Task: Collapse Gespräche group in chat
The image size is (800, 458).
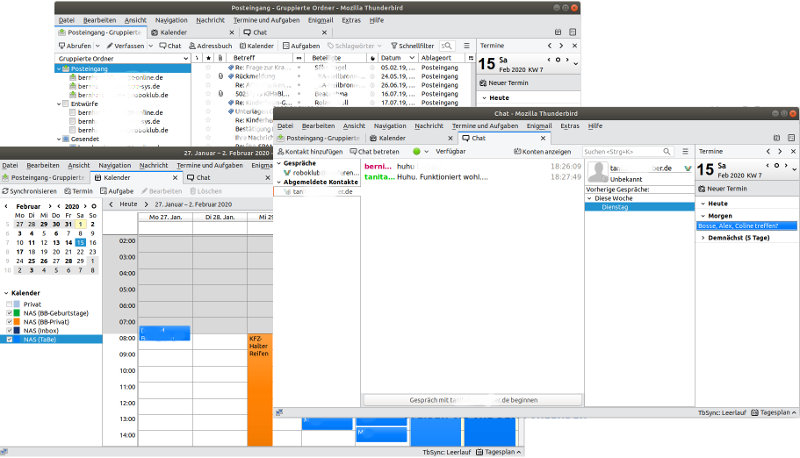Action: pos(279,163)
